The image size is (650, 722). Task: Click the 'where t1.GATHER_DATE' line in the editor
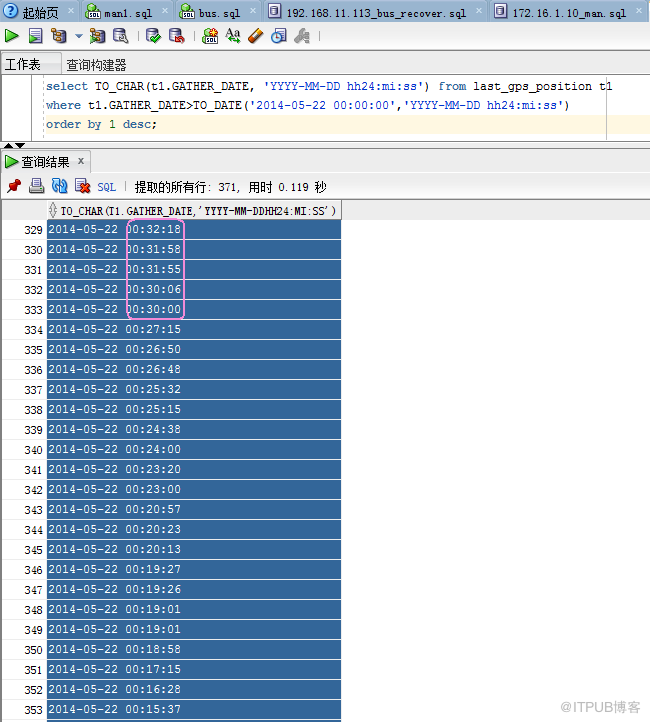pyautogui.click(x=308, y=105)
